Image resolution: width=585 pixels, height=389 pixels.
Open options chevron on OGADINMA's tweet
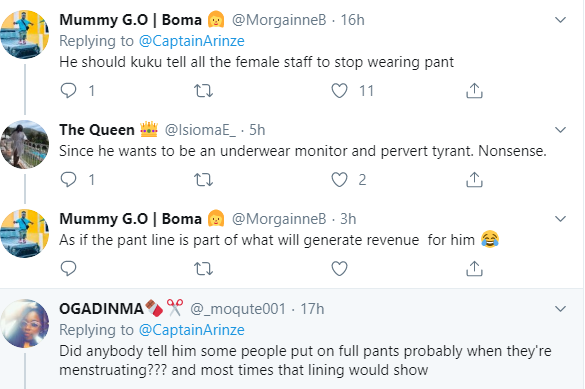(560, 309)
